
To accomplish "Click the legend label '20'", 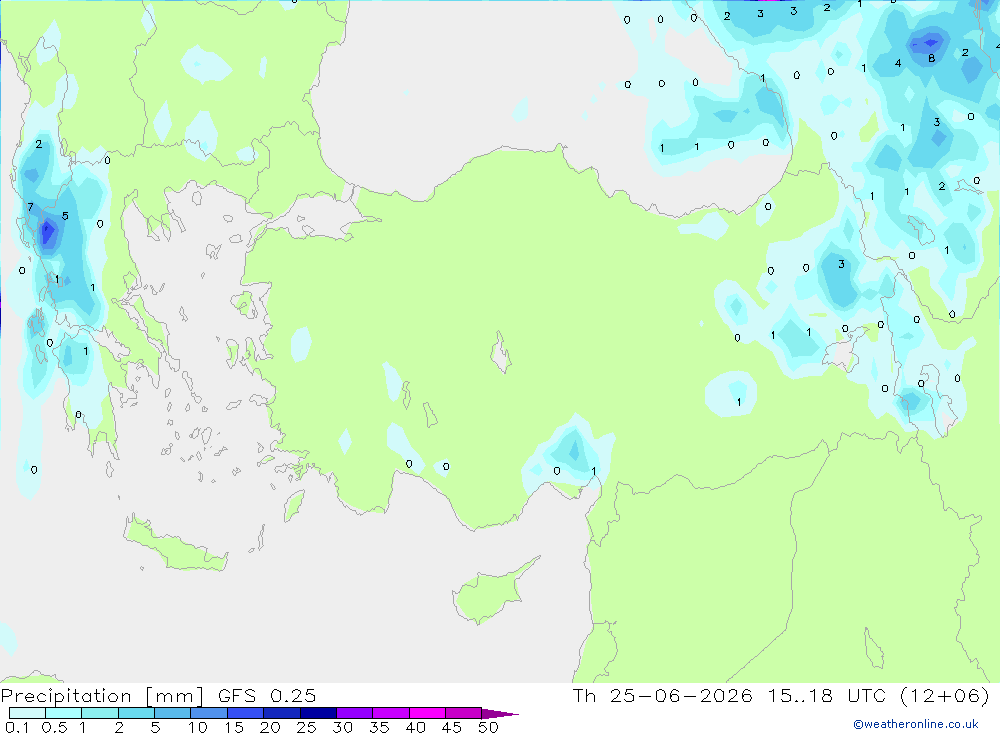I will point(270,727).
